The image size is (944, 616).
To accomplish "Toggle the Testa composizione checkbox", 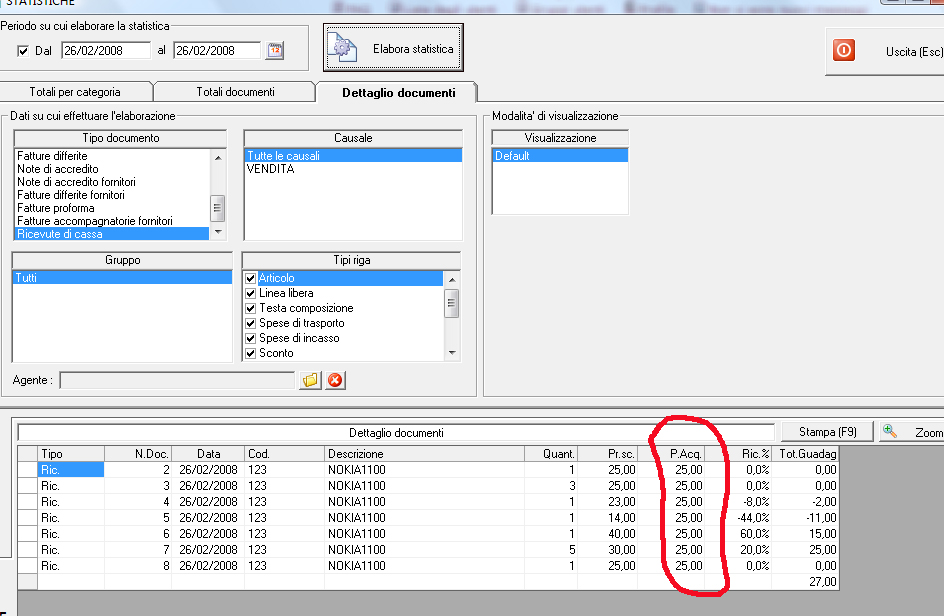I will tap(251, 308).
